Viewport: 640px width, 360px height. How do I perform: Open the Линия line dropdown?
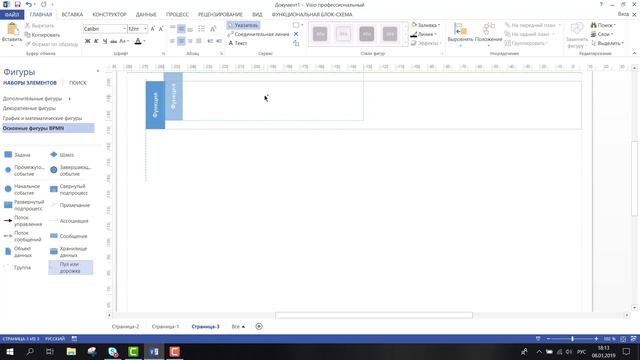[424, 34]
